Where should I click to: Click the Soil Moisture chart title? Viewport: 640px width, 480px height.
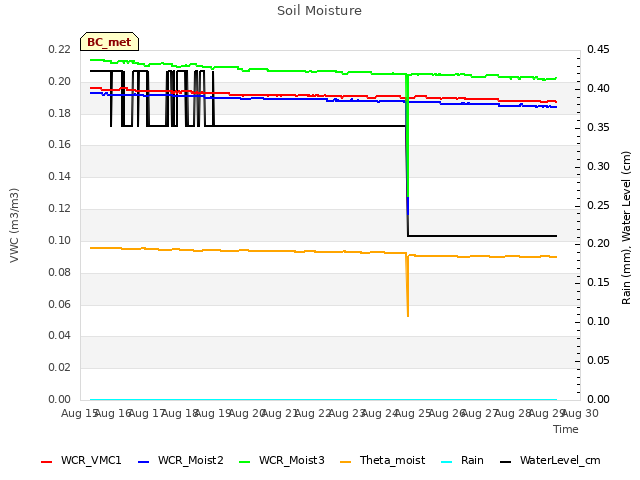[319, 11]
